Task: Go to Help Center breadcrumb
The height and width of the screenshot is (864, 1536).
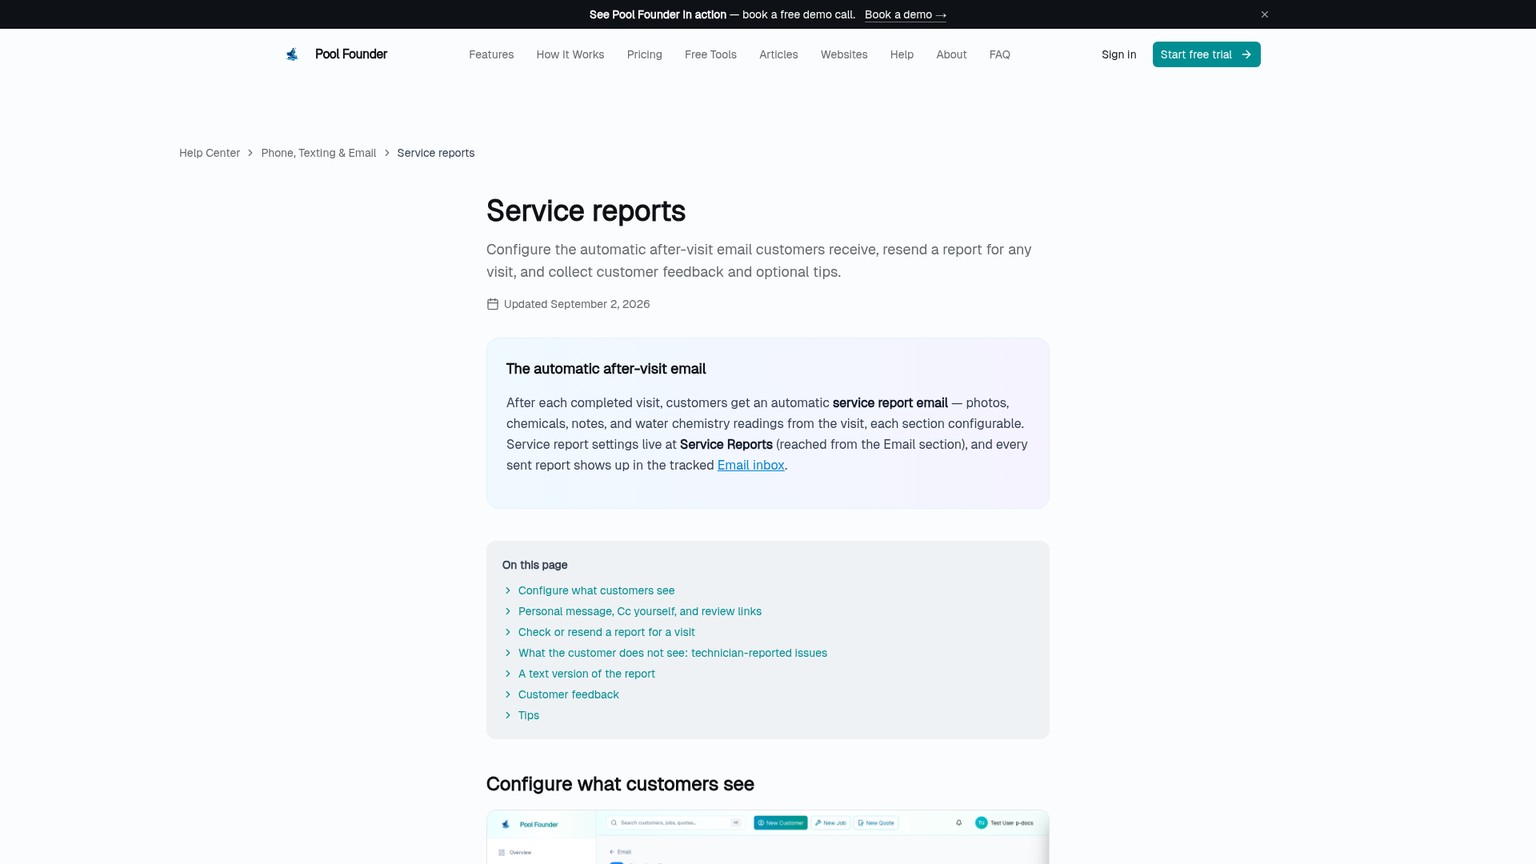Action: (209, 153)
